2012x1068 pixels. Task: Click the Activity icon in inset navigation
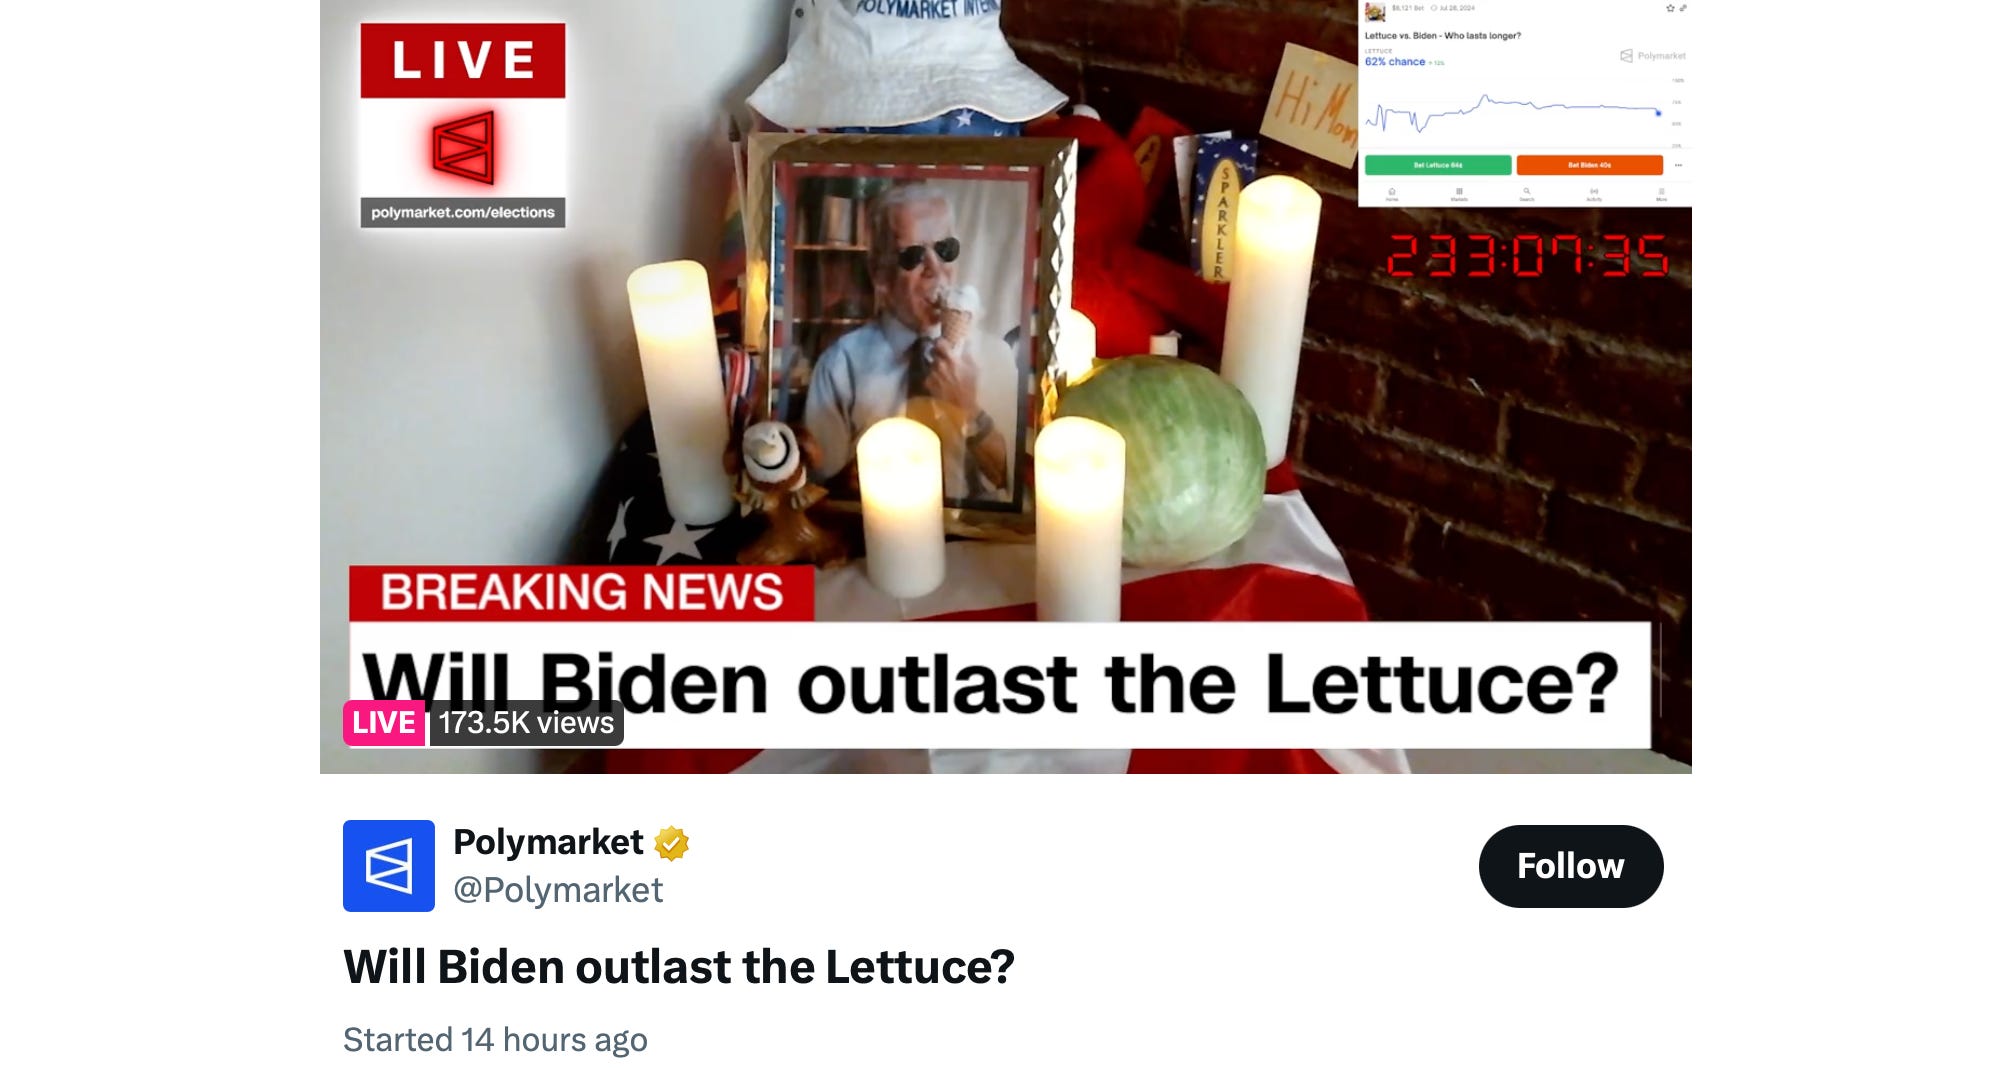point(1594,194)
